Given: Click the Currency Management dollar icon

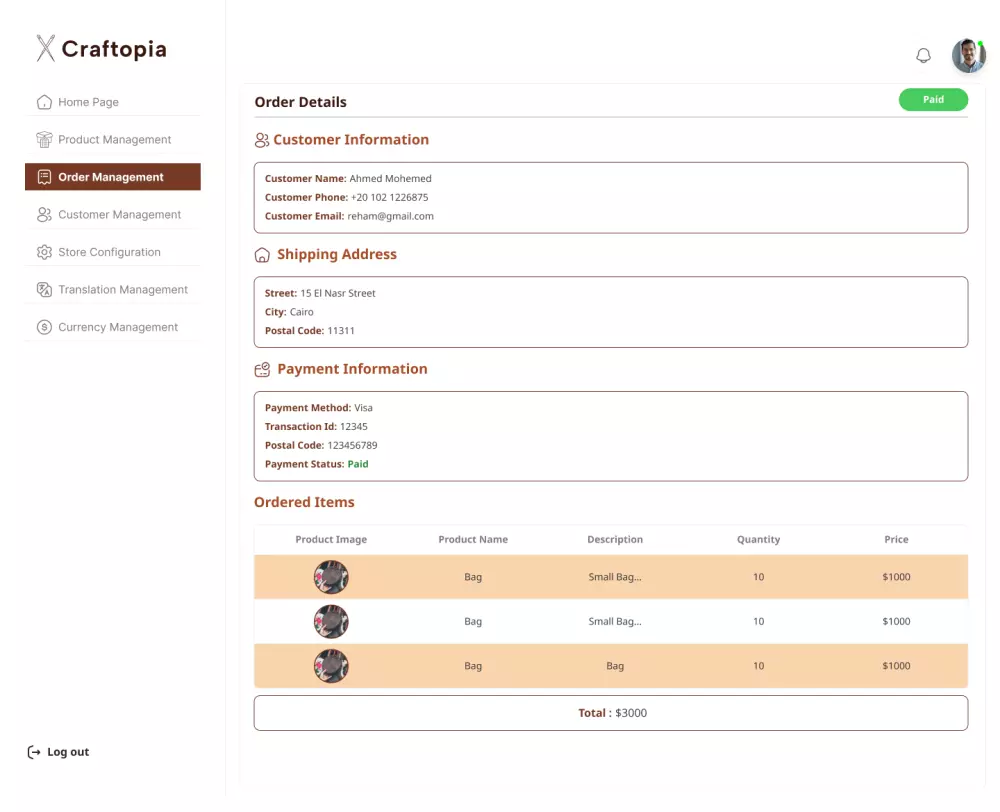Looking at the screenshot, I should tap(44, 327).
